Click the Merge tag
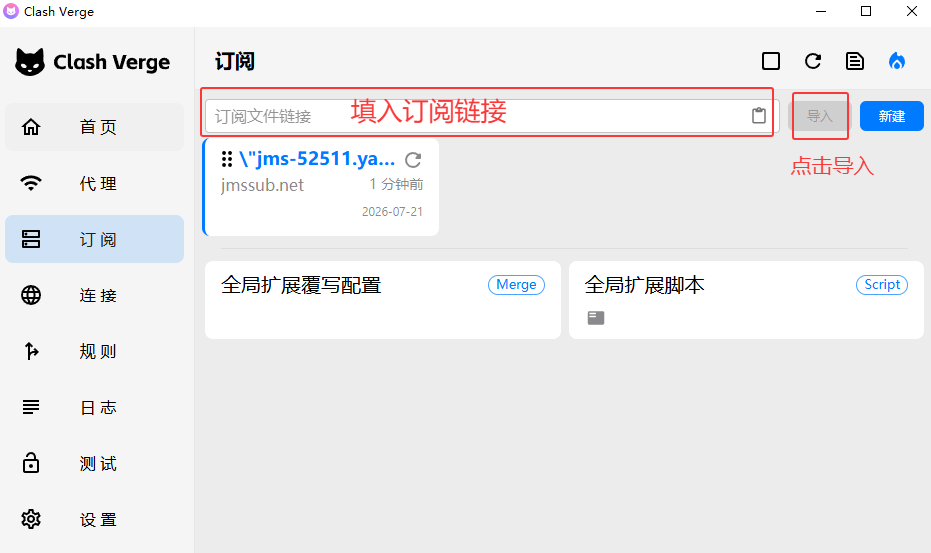931x553 pixels. click(x=517, y=285)
